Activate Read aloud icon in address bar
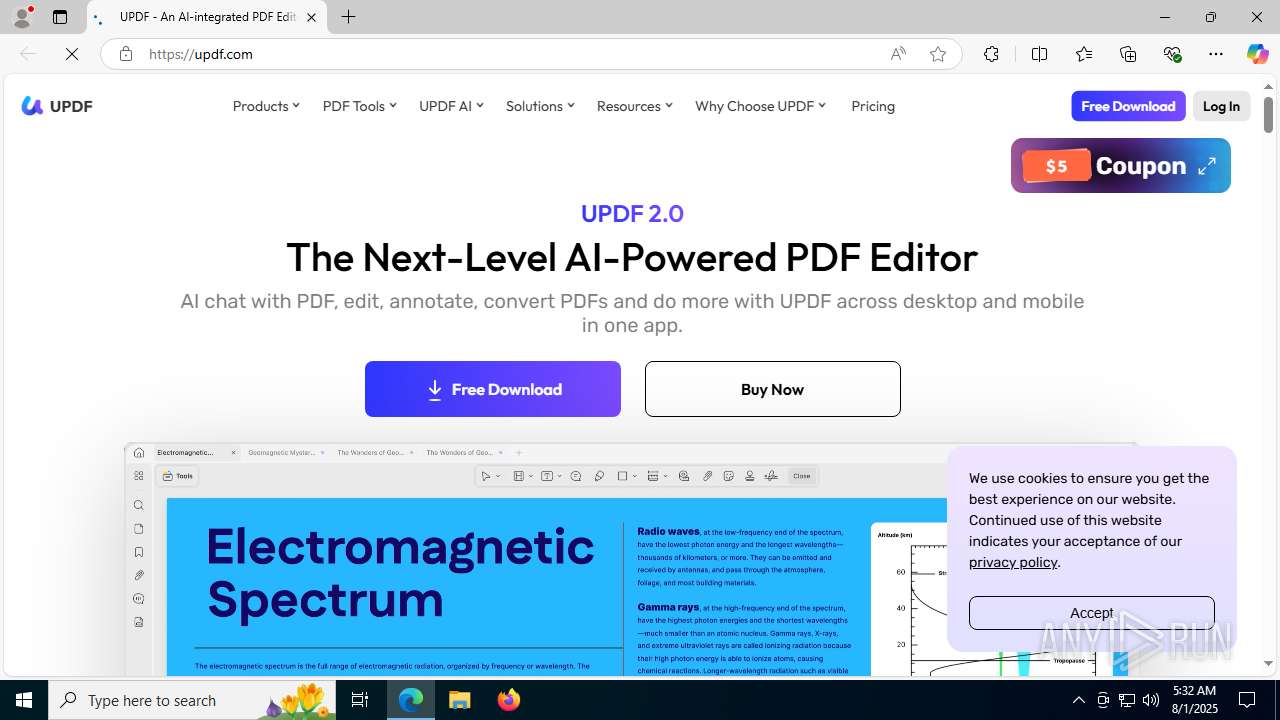Screen dimensions: 1280x720 [898, 54]
